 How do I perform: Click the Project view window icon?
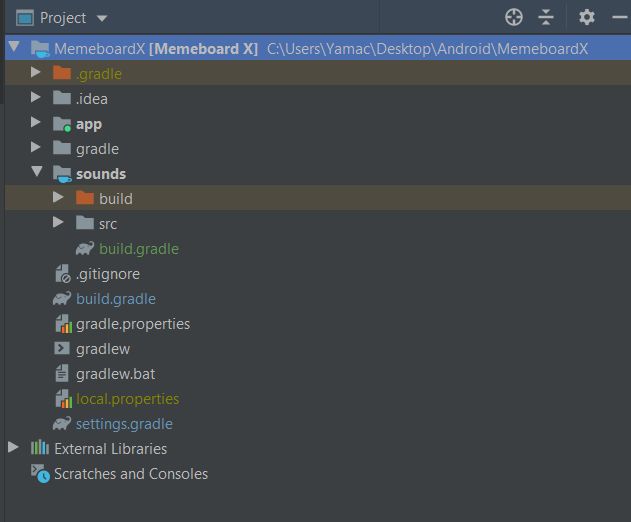25,18
